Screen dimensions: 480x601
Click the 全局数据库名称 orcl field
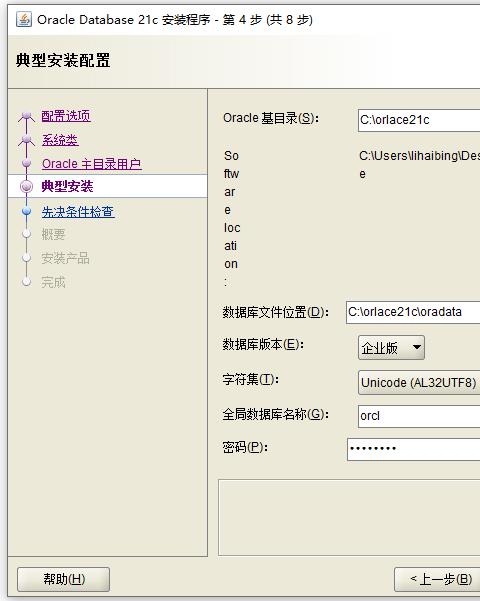[419, 416]
